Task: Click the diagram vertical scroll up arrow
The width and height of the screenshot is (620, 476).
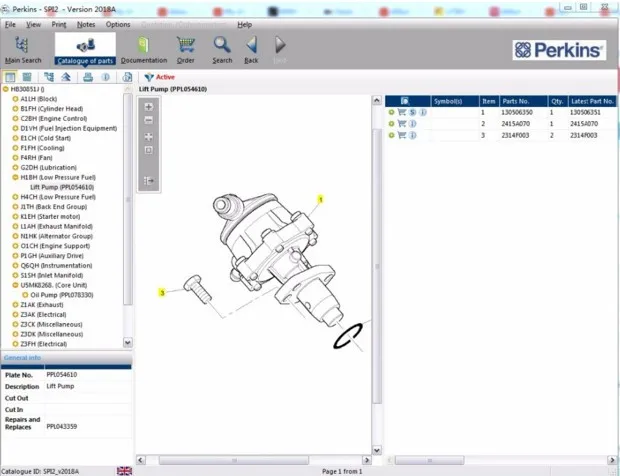Action: (x=377, y=100)
